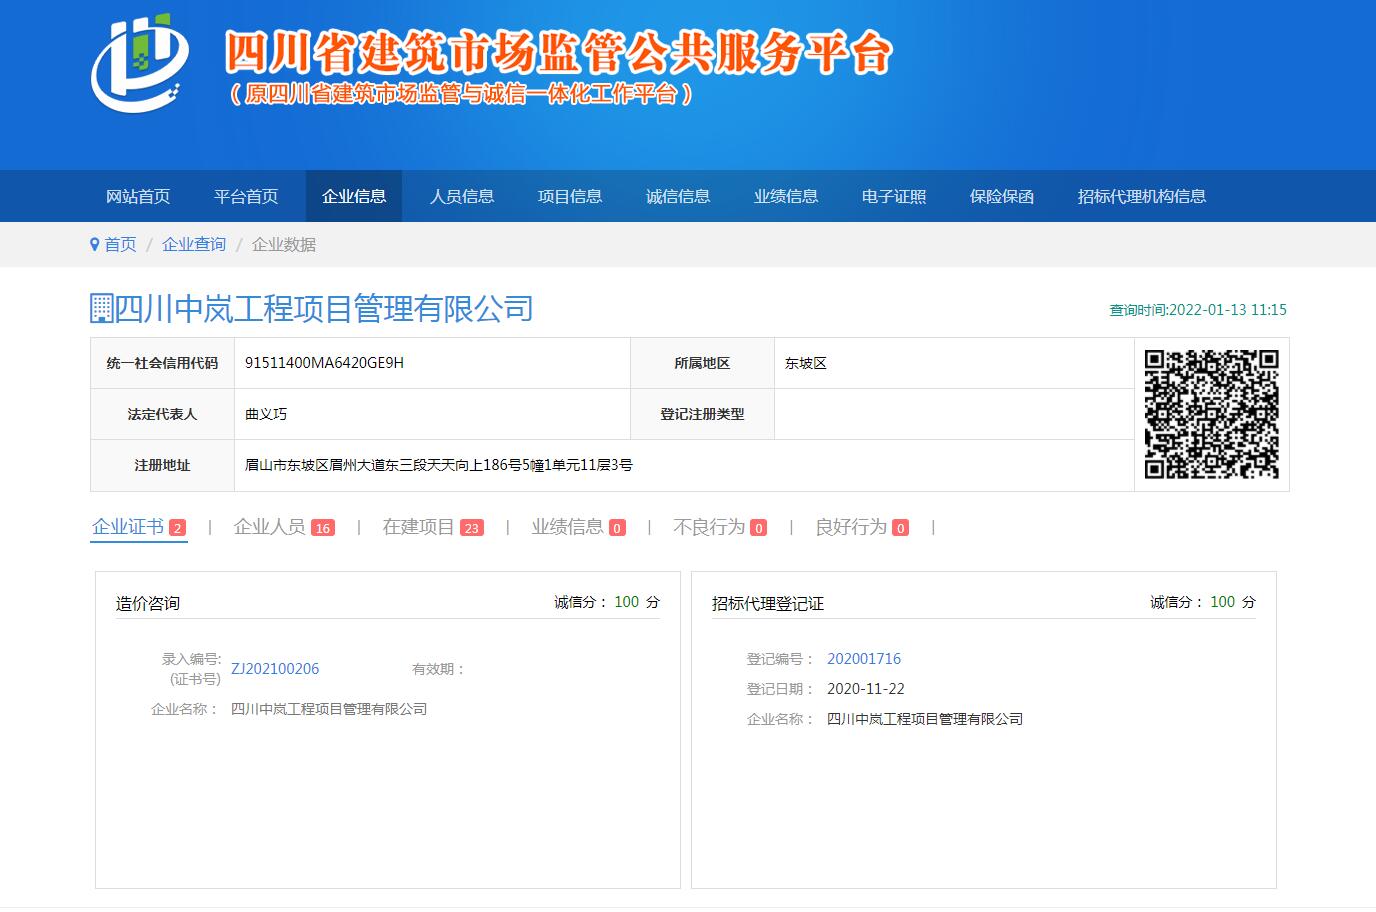1376x912 pixels.
Task: Open the 人员信息 section
Action: pos(461,196)
